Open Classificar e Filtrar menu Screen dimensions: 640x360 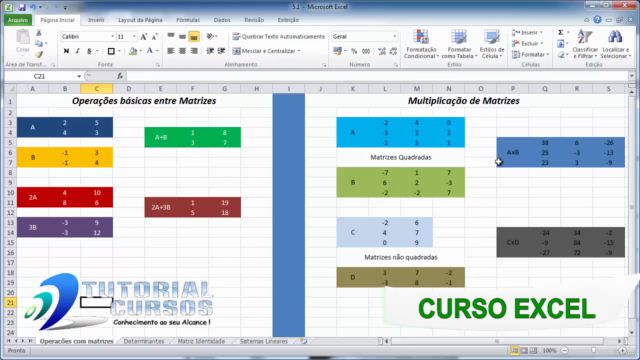tap(584, 44)
